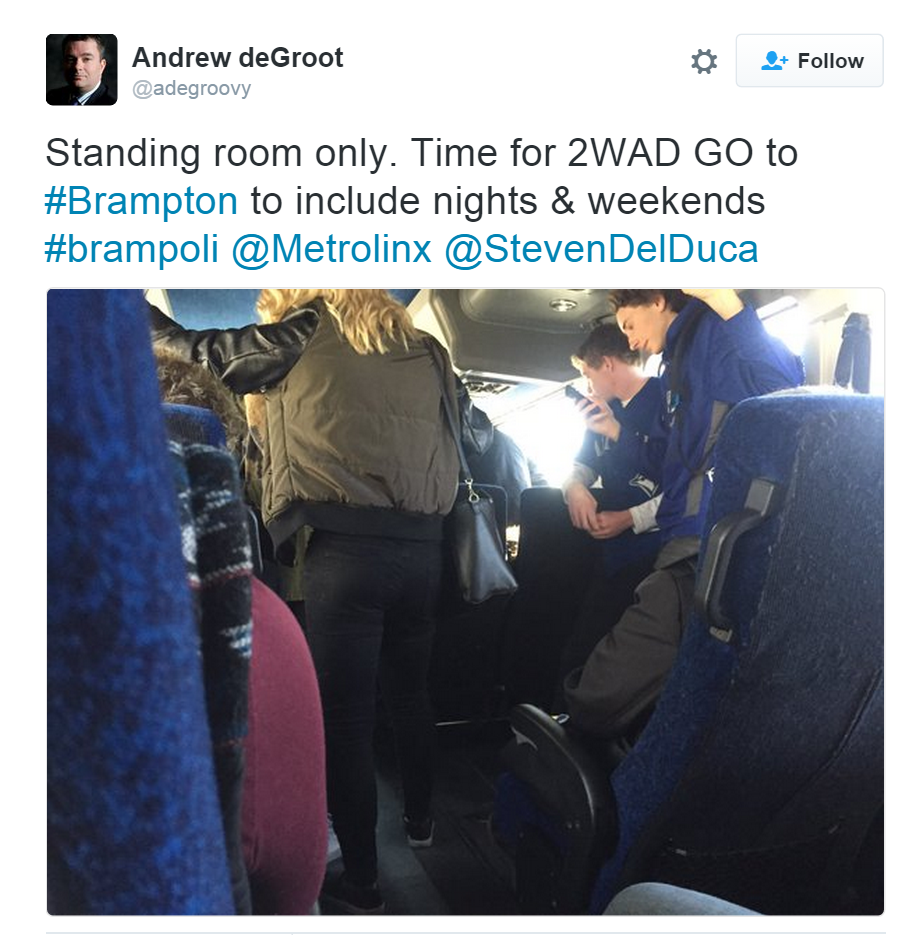The width and height of the screenshot is (911, 935).
Task: Select the text 'to include nights & weekends'
Action: point(507,201)
